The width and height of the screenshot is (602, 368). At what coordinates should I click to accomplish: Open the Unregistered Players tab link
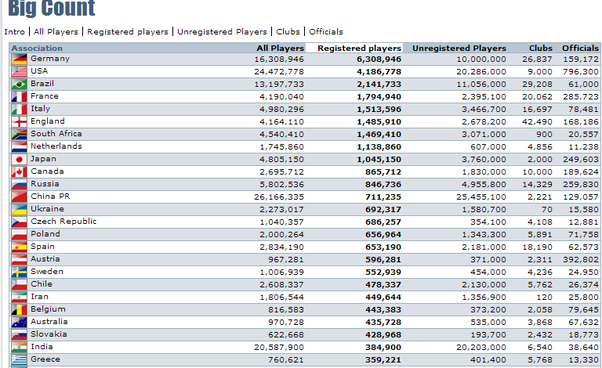pos(222,32)
